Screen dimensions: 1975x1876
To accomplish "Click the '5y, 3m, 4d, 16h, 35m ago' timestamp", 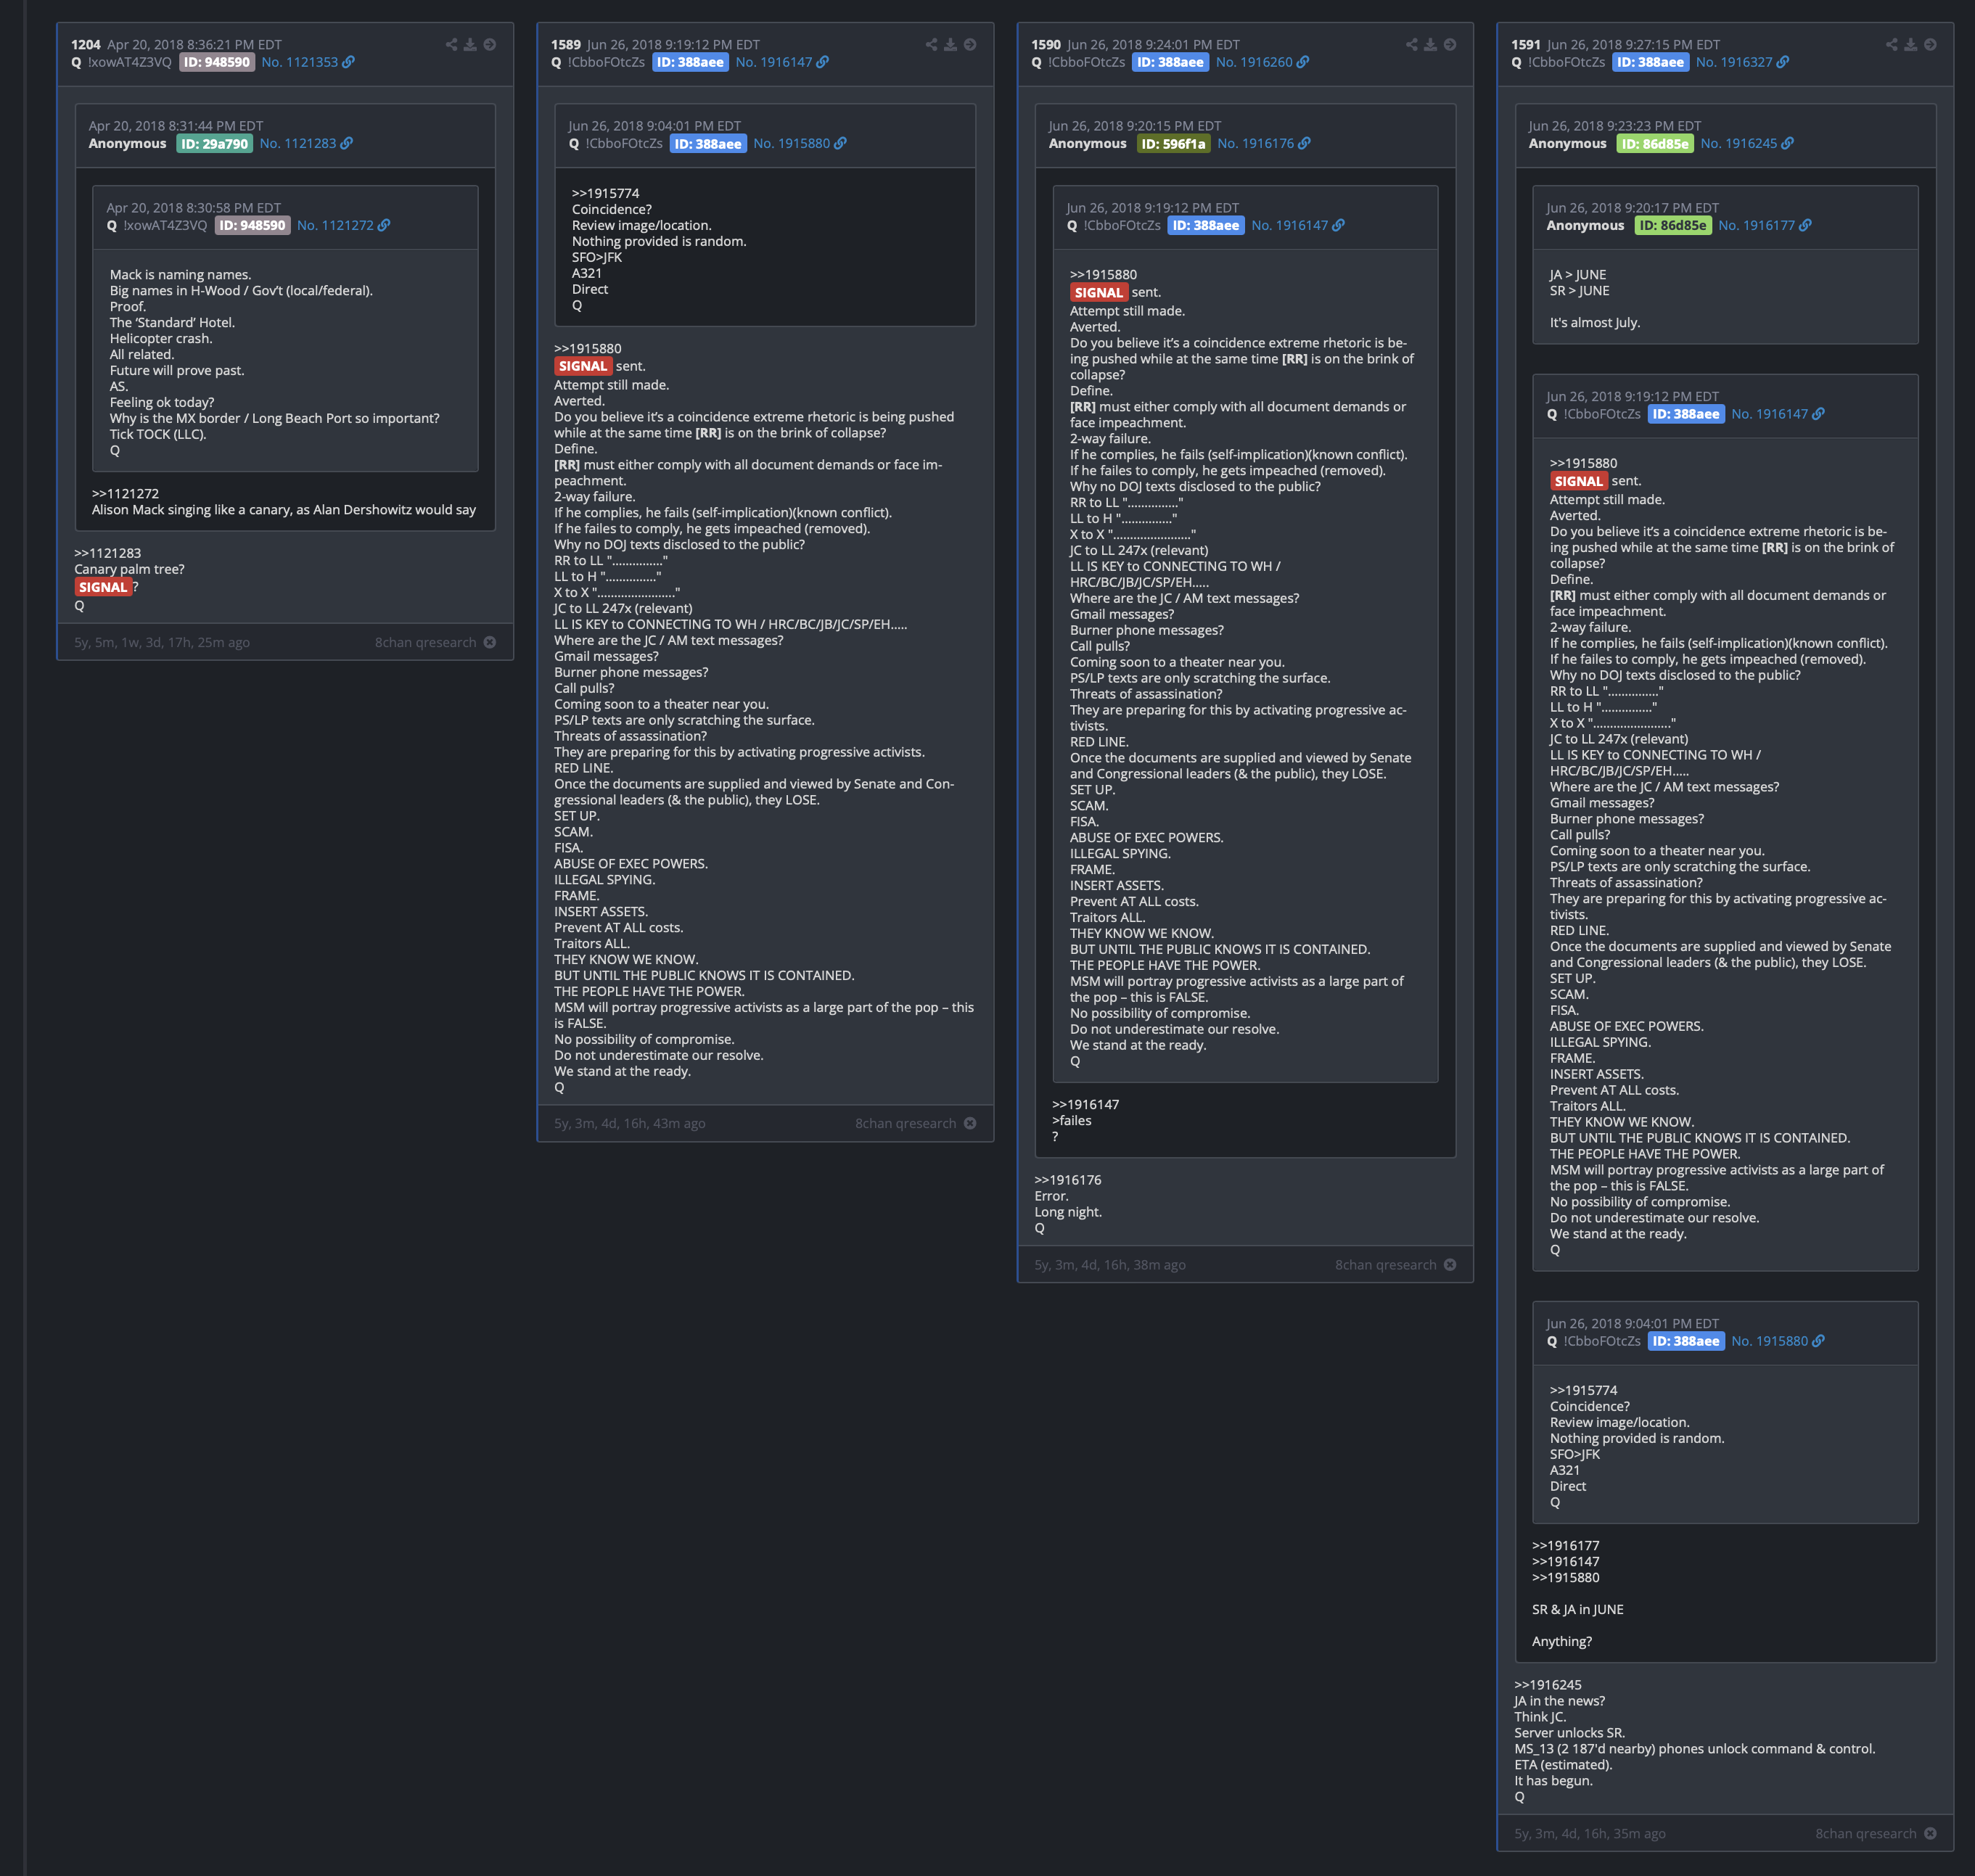I will click(x=1590, y=1833).
